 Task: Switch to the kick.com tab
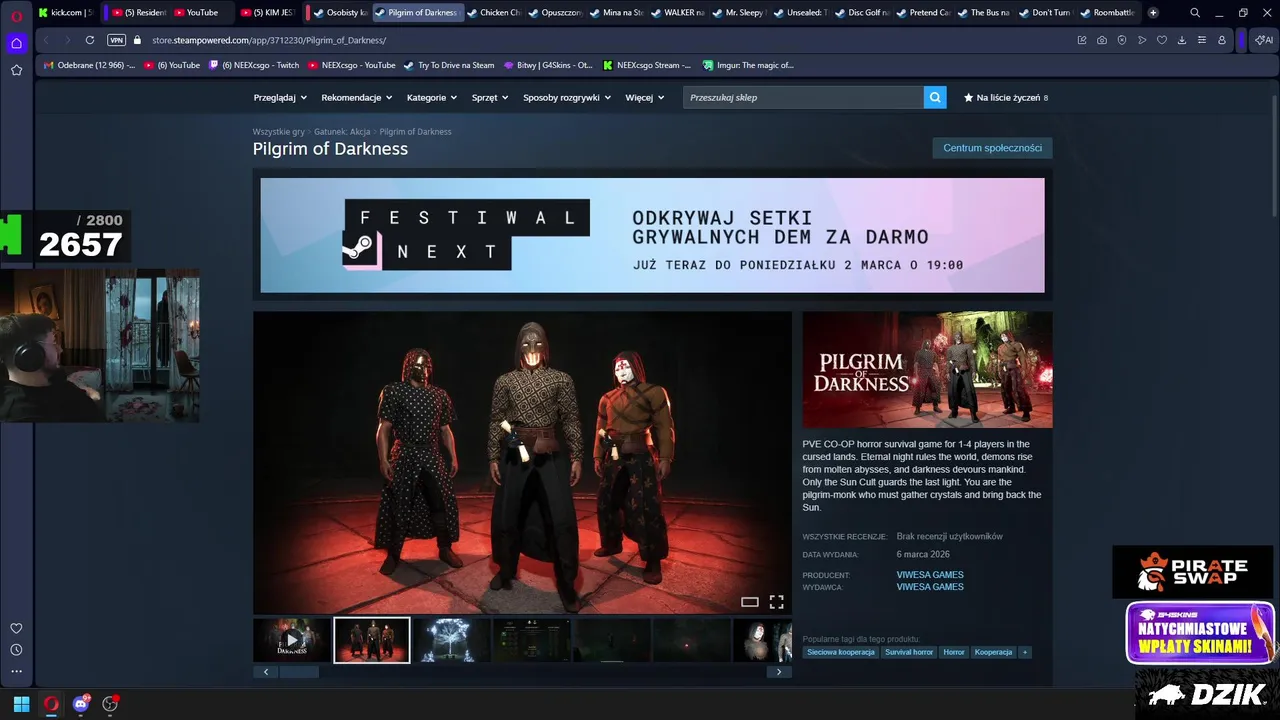[x=65, y=13]
